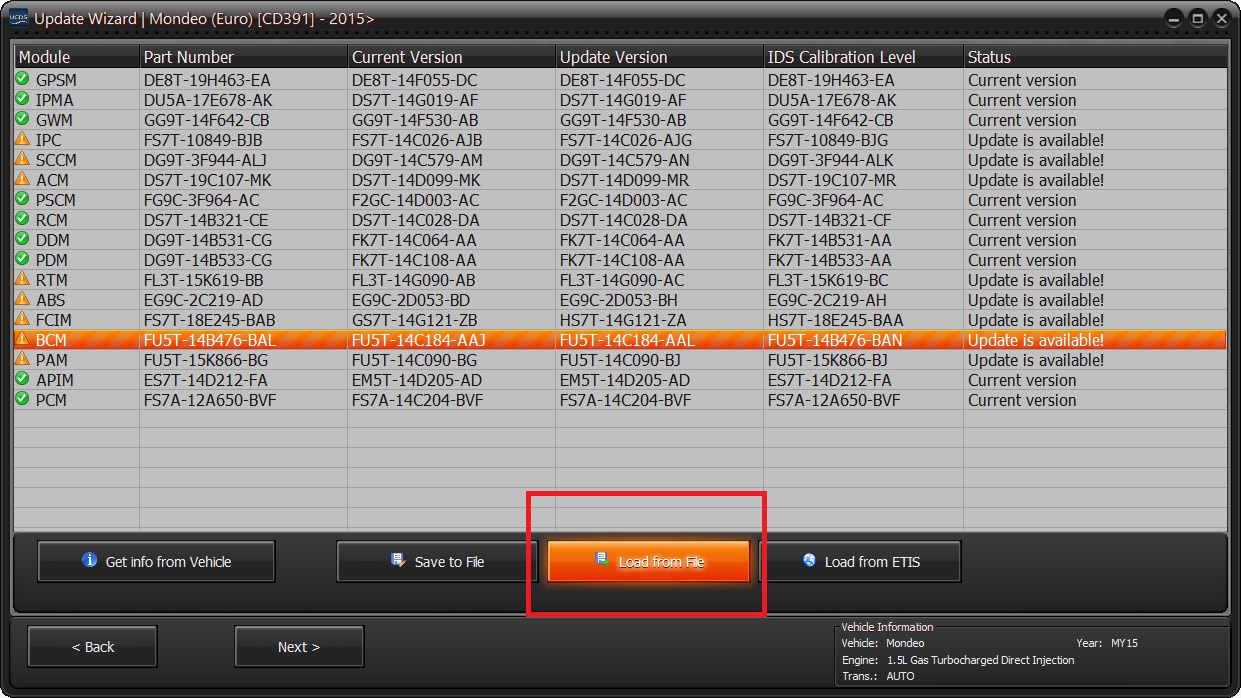Click the Part Number column header
This screenshot has height=698, width=1241.
coord(243,57)
